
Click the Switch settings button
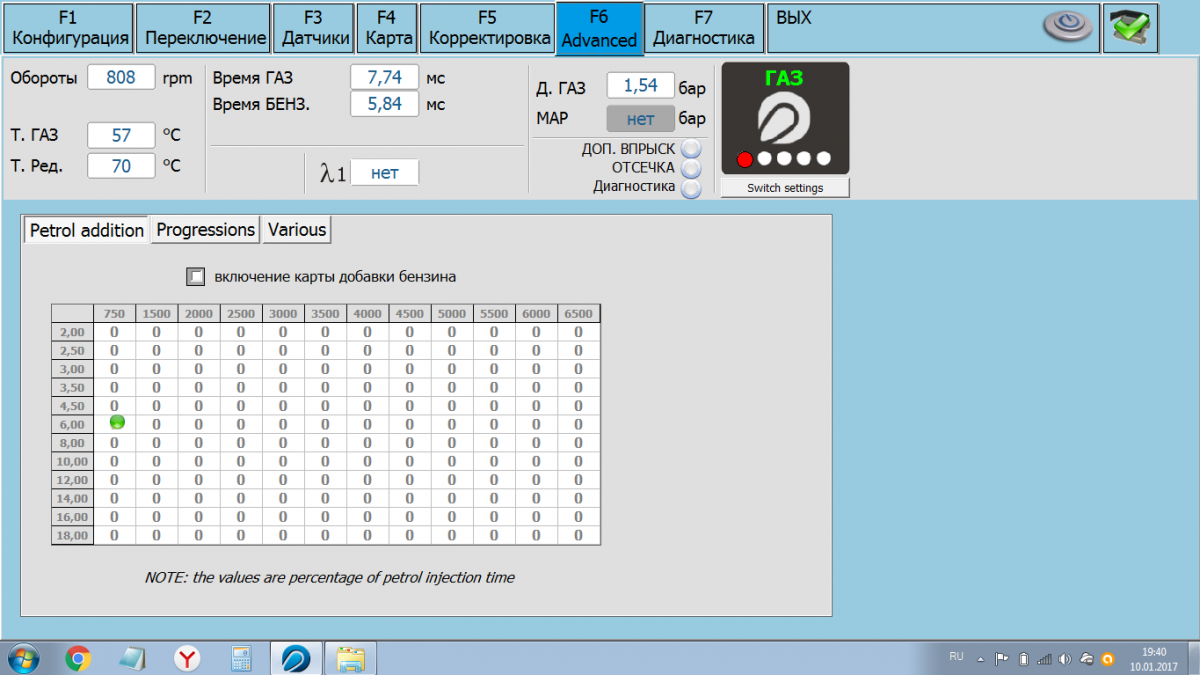coord(785,188)
